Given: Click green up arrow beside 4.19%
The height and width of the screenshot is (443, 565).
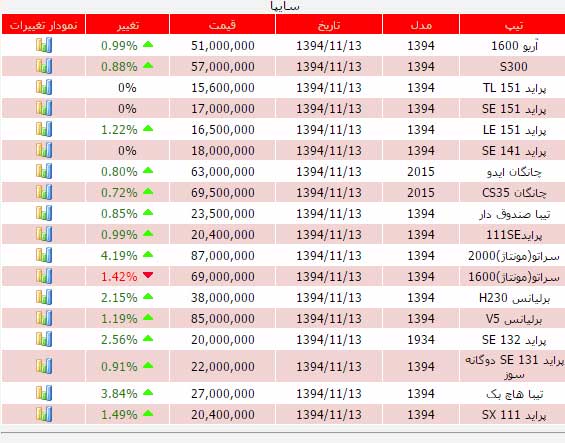Looking at the screenshot, I should [x=148, y=255].
